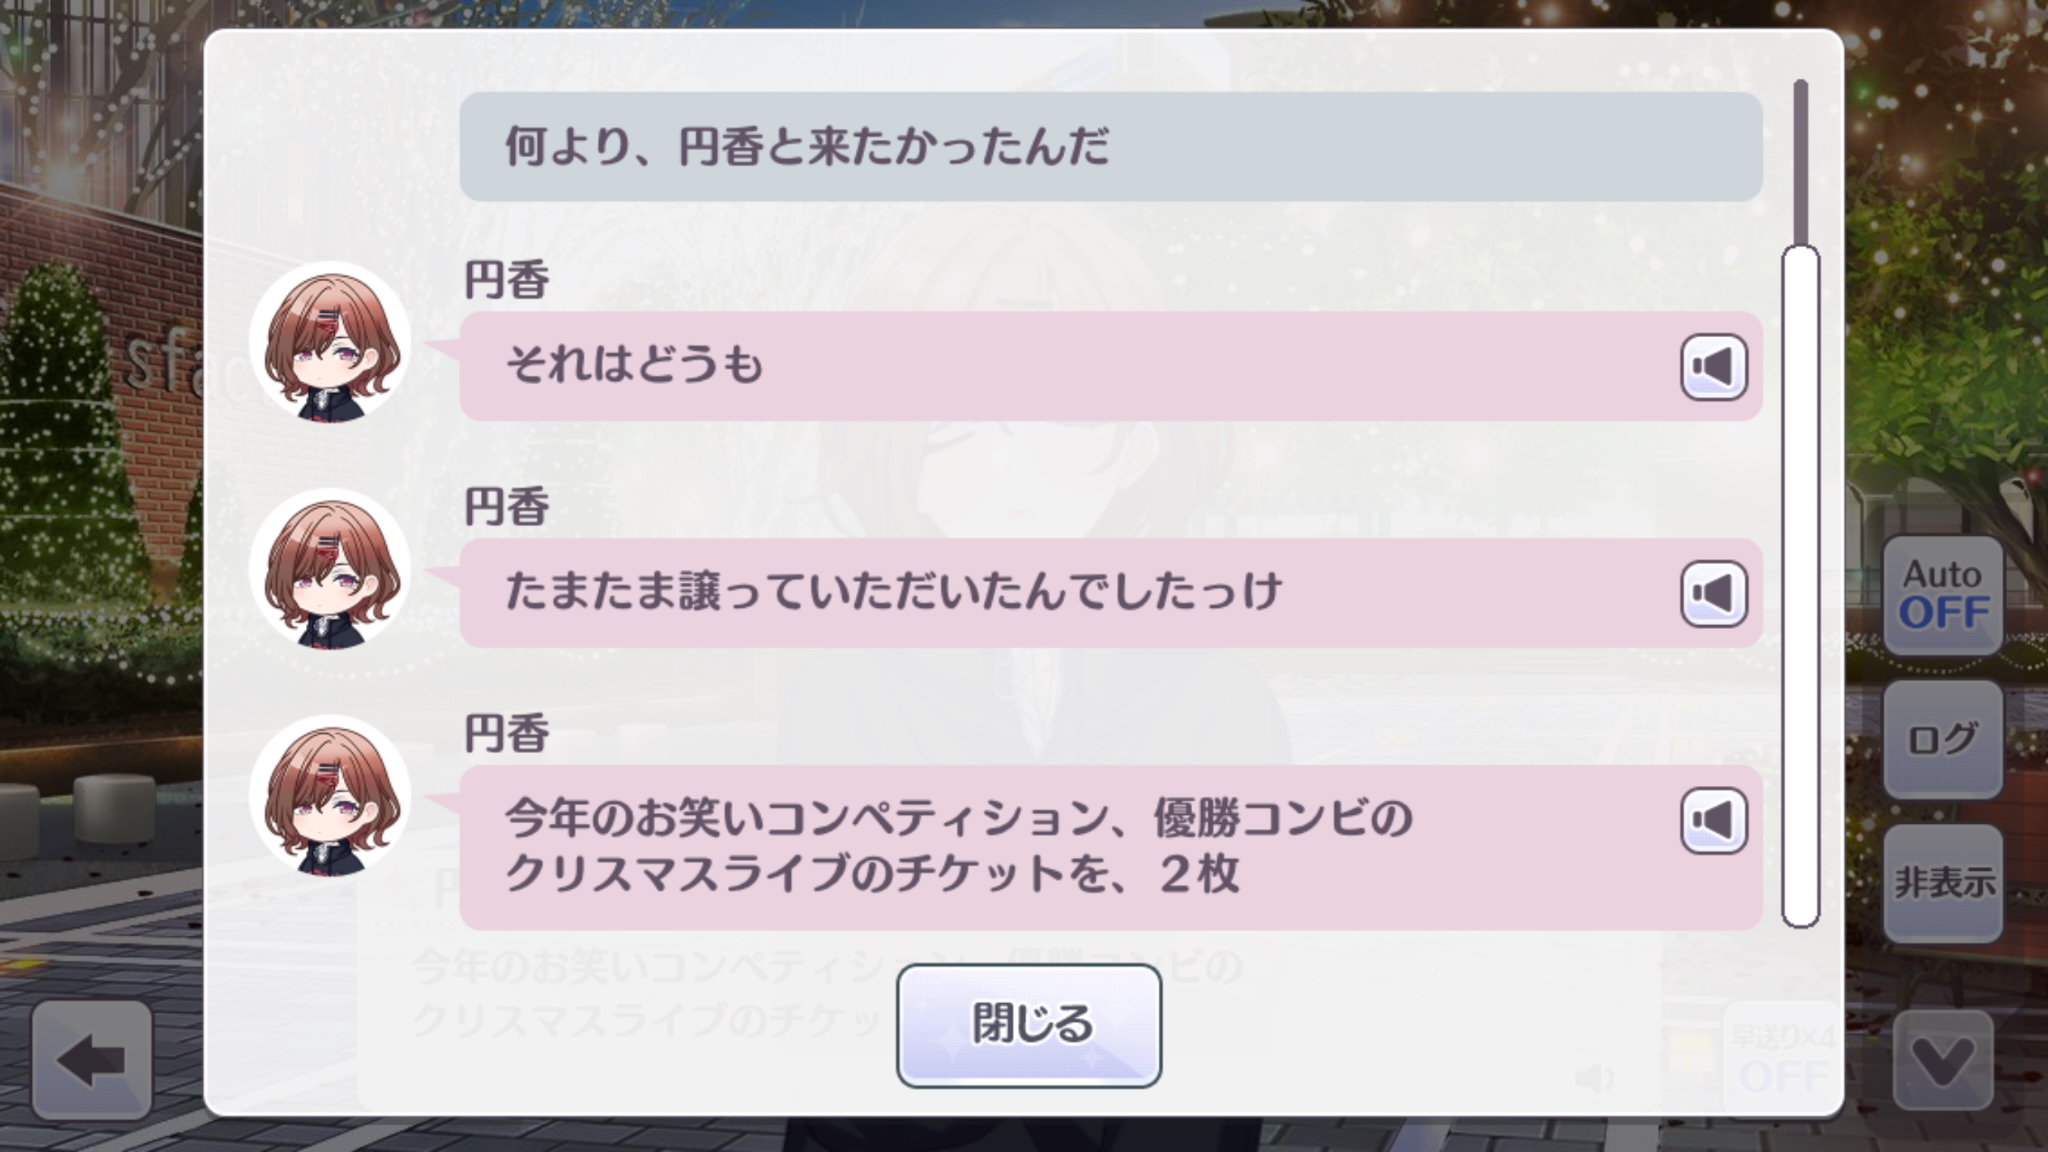The height and width of the screenshot is (1152, 2048).
Task: Select the それはどうも speech bubble
Action: (1060, 366)
